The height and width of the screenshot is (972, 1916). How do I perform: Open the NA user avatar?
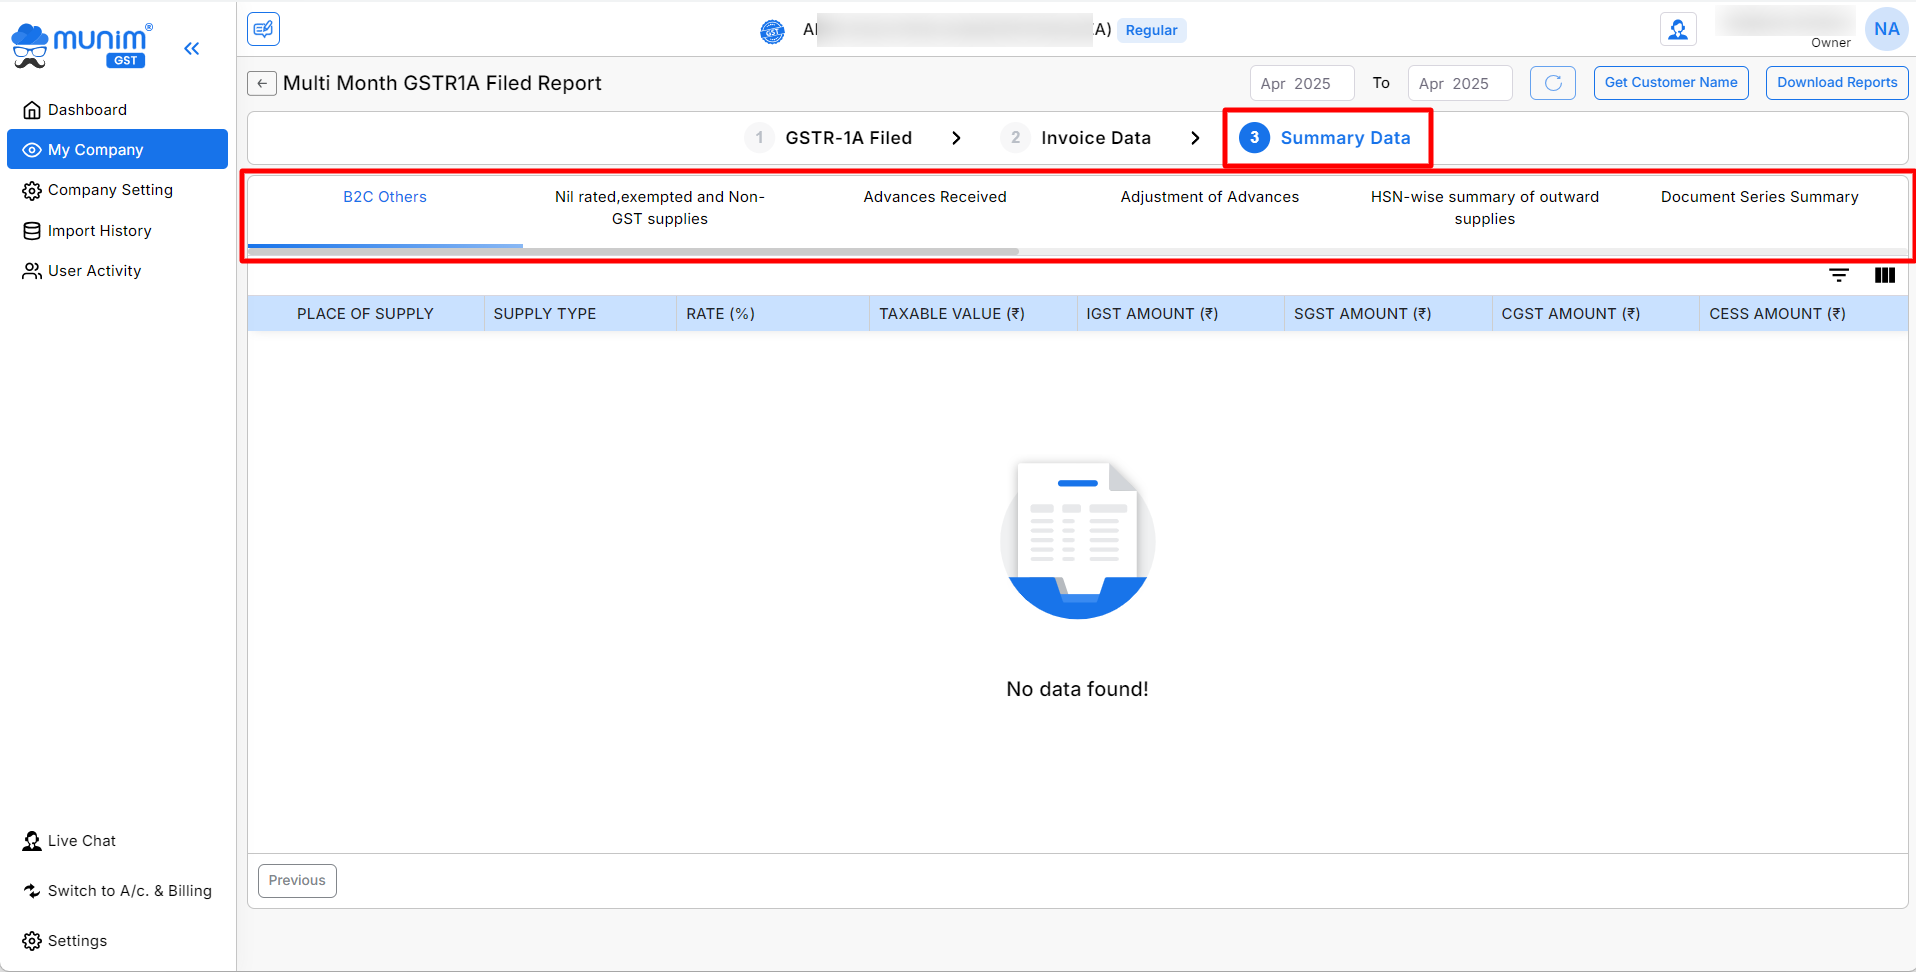point(1886,29)
